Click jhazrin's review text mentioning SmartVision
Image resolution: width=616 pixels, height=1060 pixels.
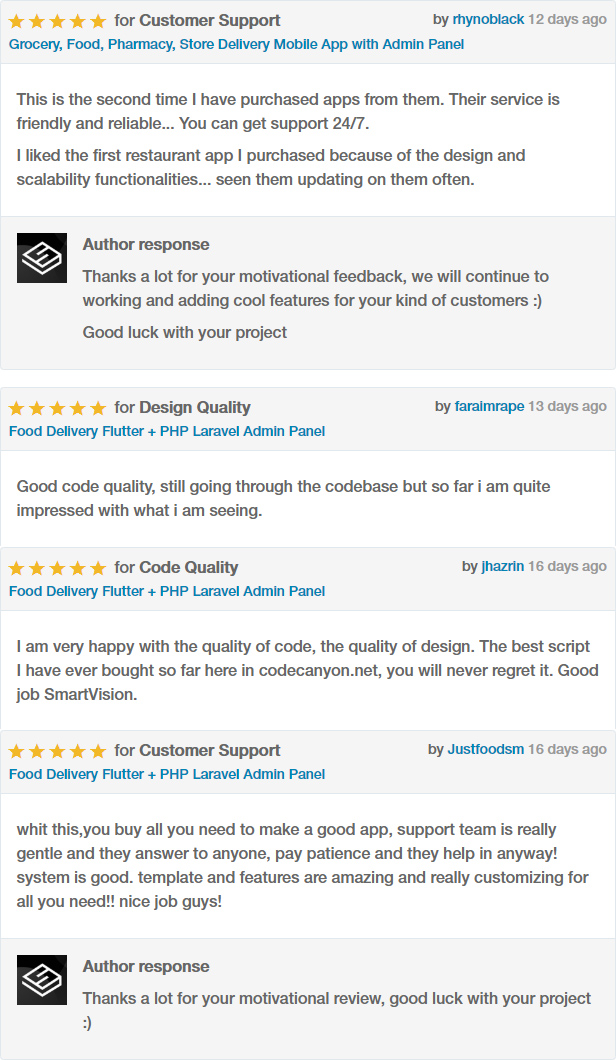(x=307, y=670)
